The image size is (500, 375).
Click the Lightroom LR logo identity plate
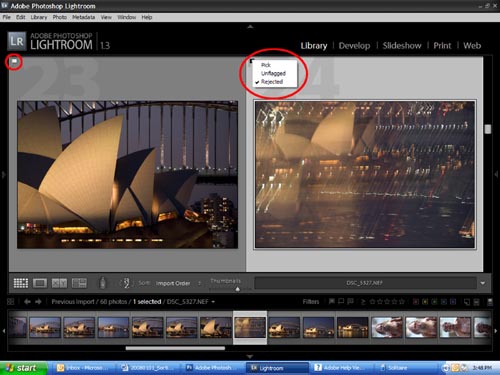17,41
